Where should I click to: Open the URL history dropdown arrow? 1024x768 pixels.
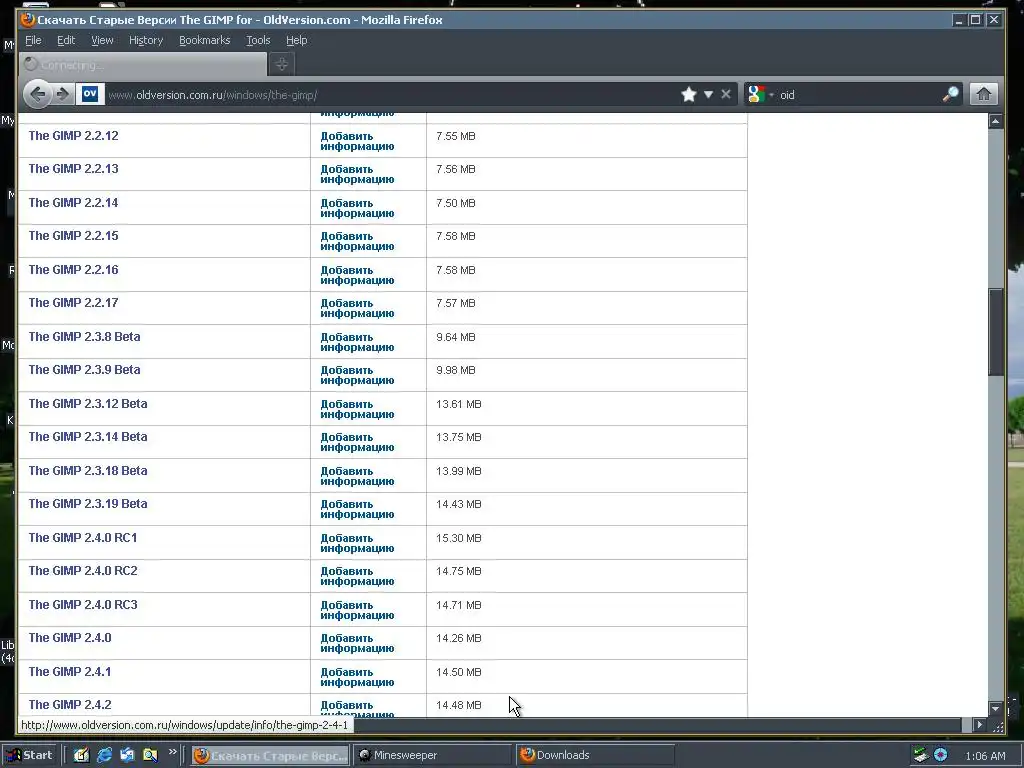click(x=708, y=95)
